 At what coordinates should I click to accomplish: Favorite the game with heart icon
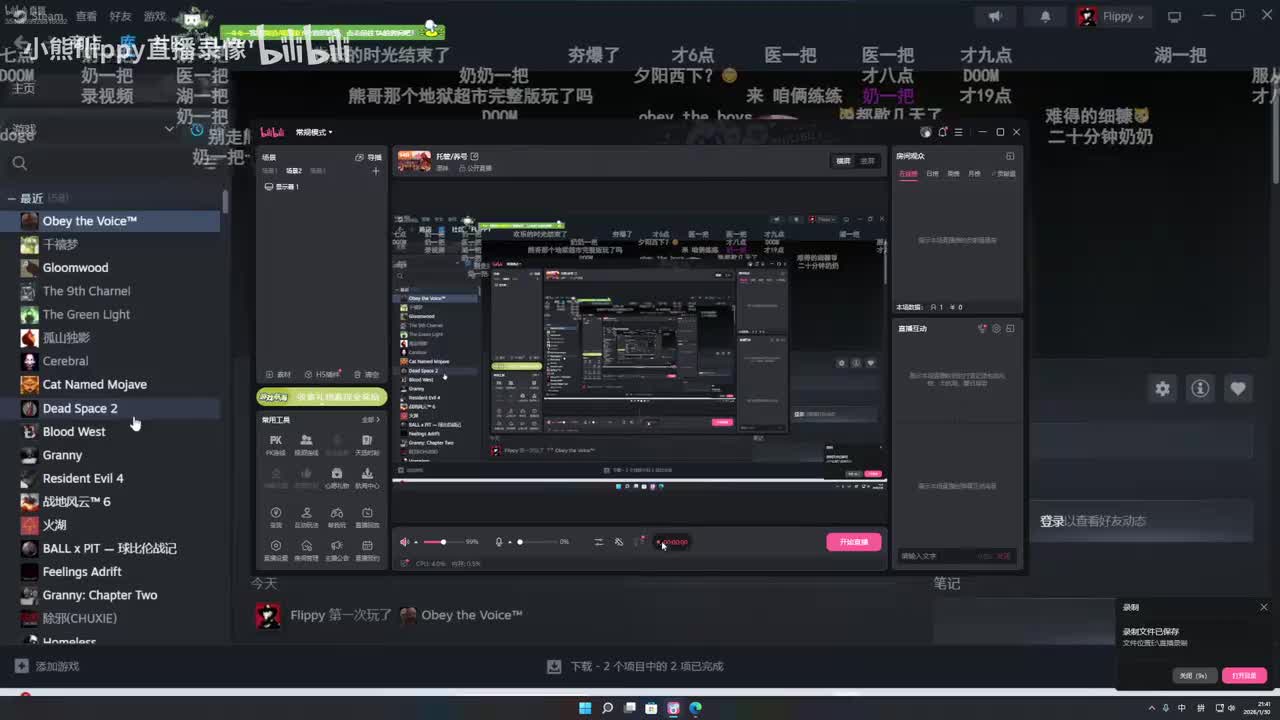coord(1238,389)
